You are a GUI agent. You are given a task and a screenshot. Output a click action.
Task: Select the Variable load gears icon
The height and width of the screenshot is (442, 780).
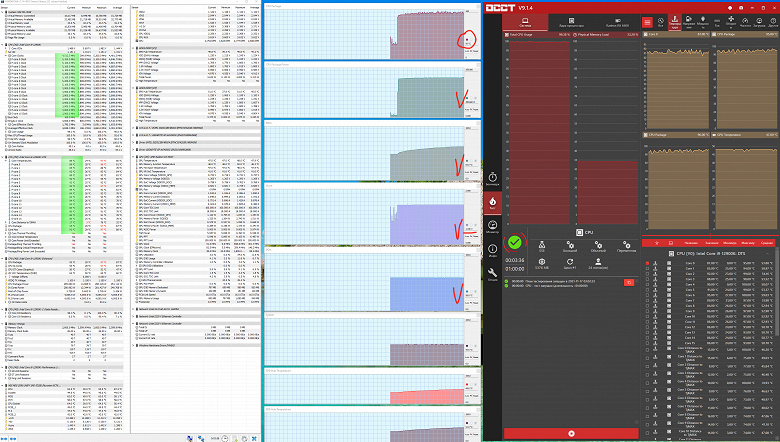tap(626, 247)
